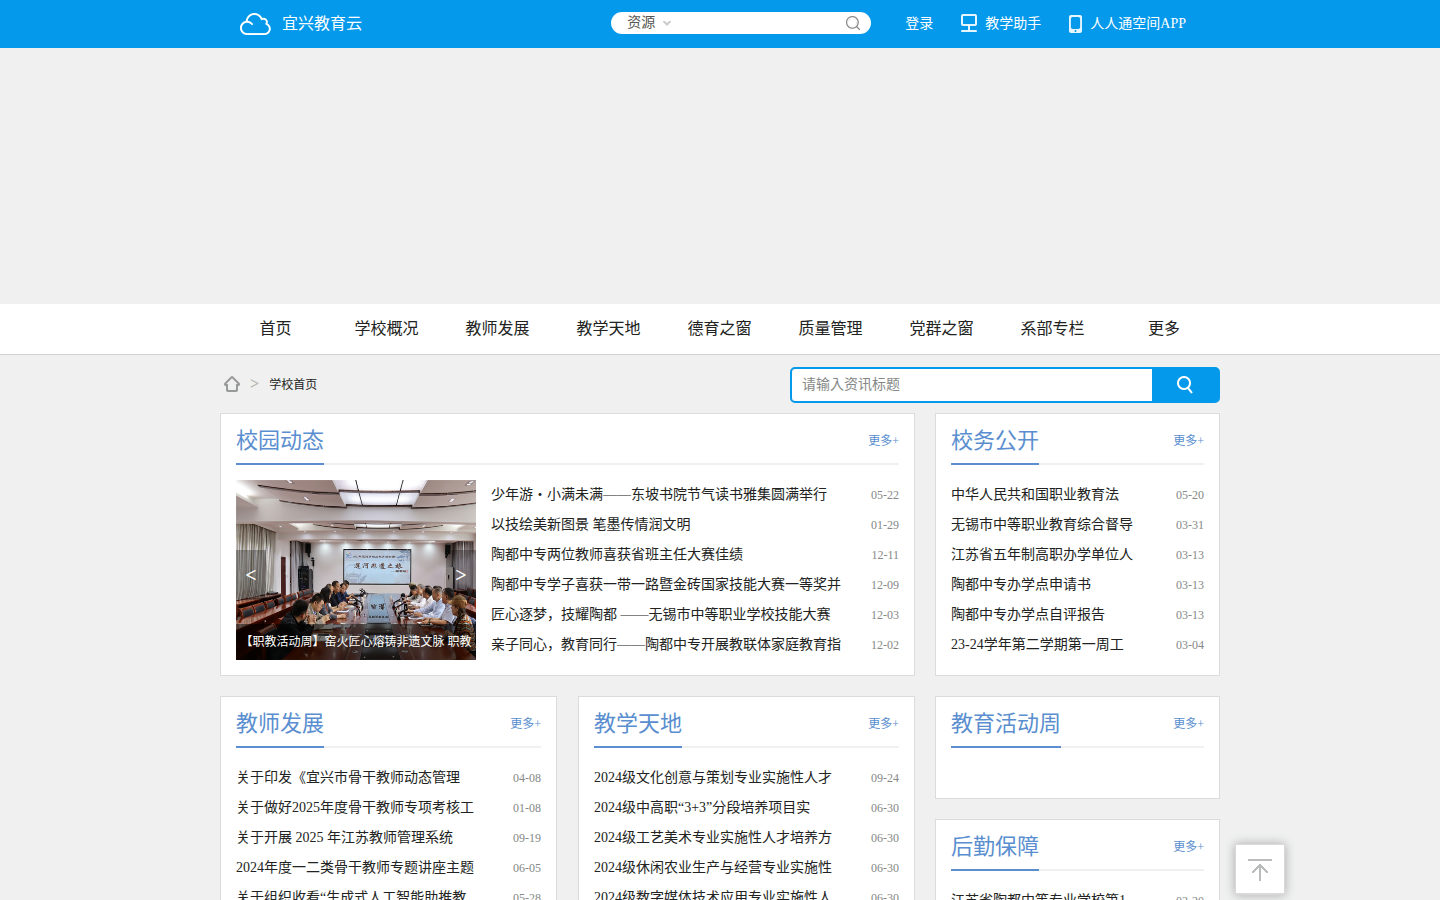Focus the top header search field
Screen dimensions: 1440x900
[760, 23]
